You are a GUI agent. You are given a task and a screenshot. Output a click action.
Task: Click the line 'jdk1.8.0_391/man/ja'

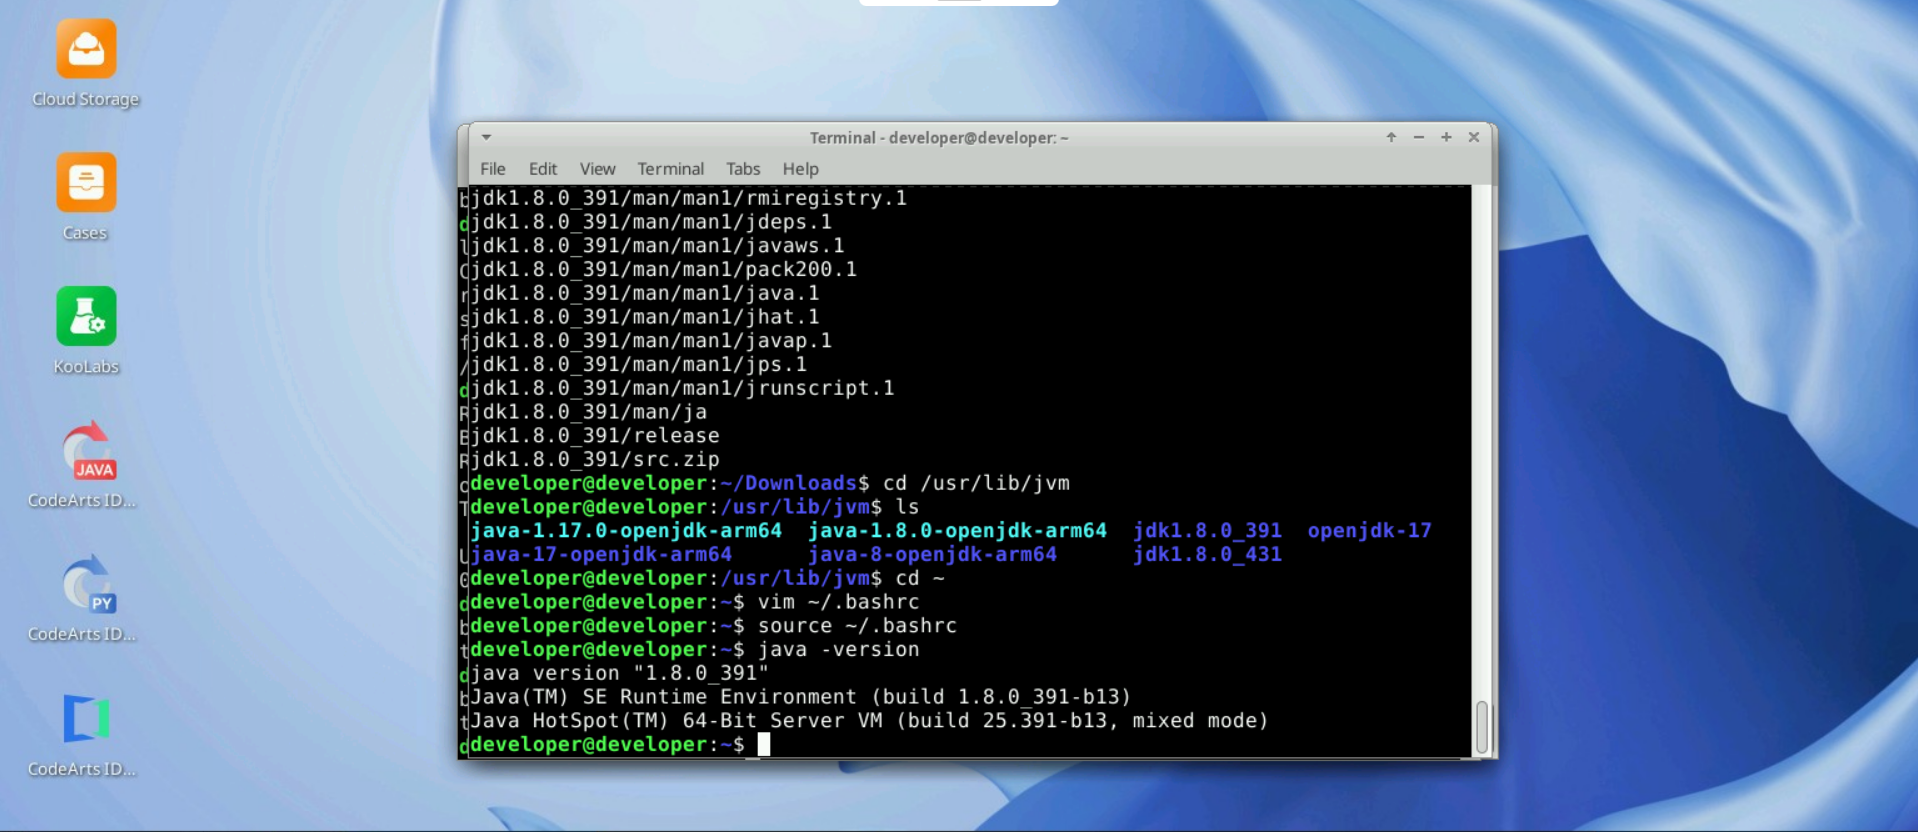pos(589,412)
